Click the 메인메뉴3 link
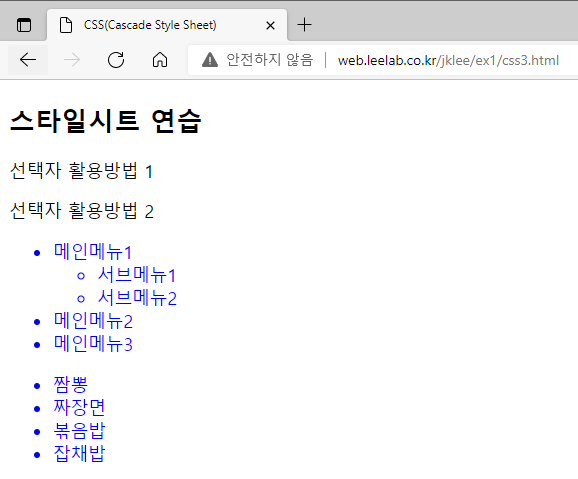The width and height of the screenshot is (578, 479). coord(93,344)
